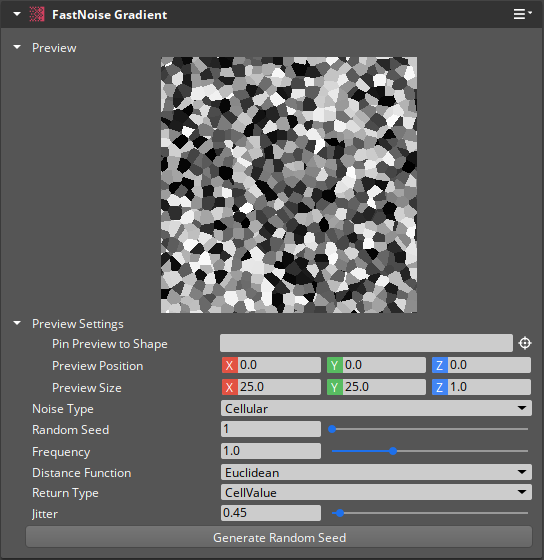Collapse the Preview section
Screen dimensions: 544x560
coord(17,47)
